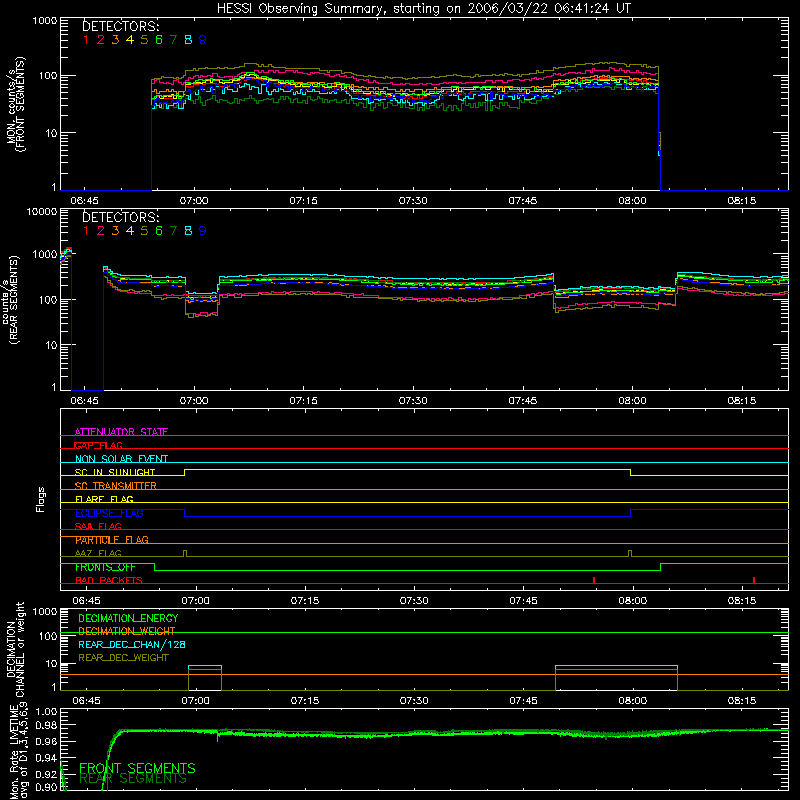Select green detector 6 in rear segments legend
Viewport: 800px width, 800px height.
point(159,231)
